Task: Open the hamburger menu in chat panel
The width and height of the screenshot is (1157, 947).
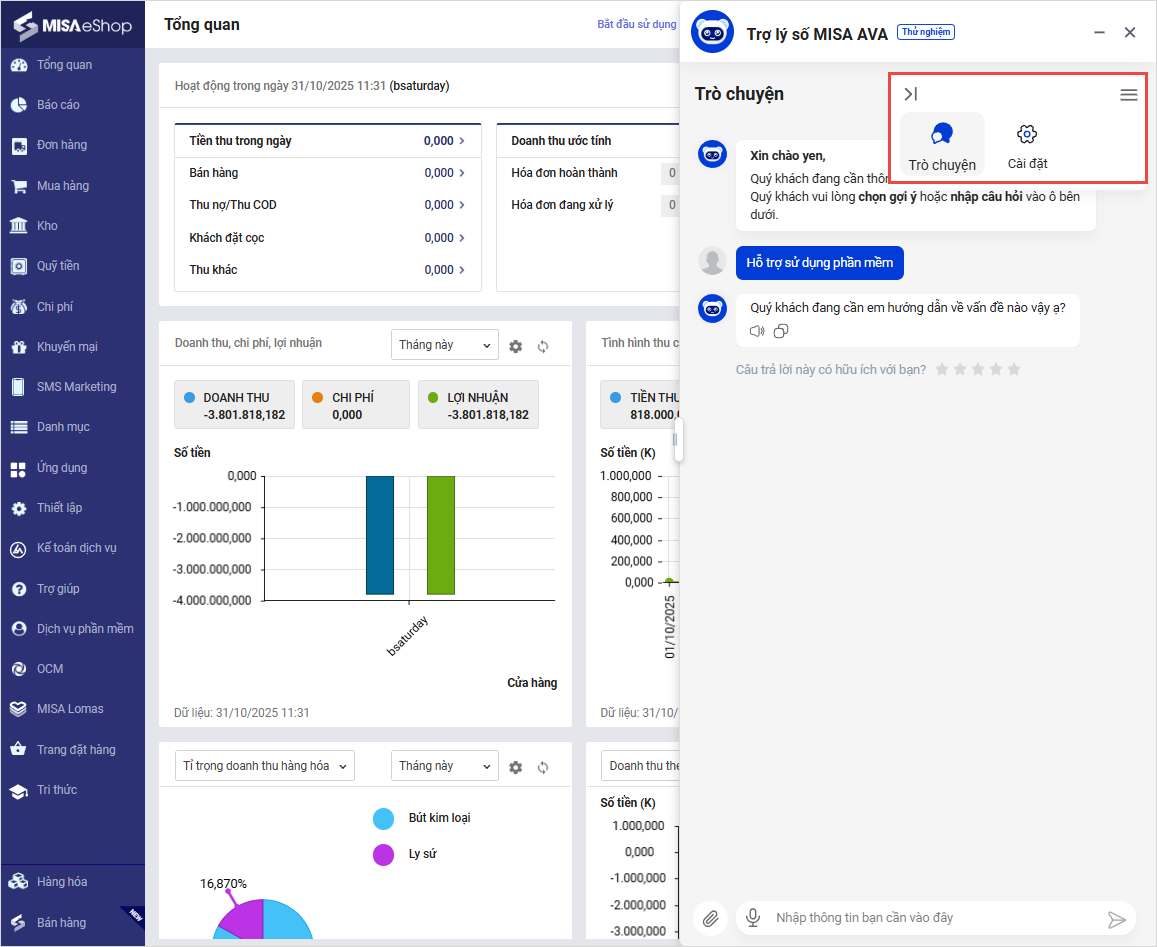Action: click(x=1128, y=95)
